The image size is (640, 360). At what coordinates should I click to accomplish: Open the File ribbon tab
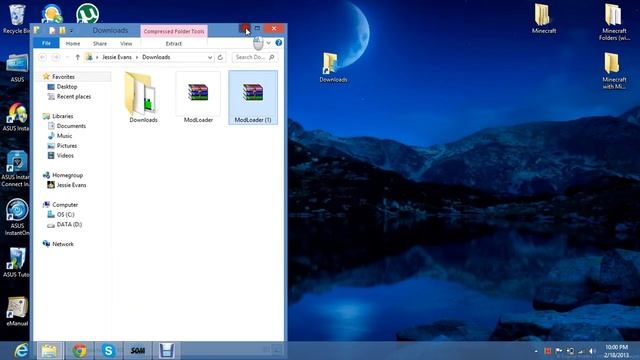[46, 43]
